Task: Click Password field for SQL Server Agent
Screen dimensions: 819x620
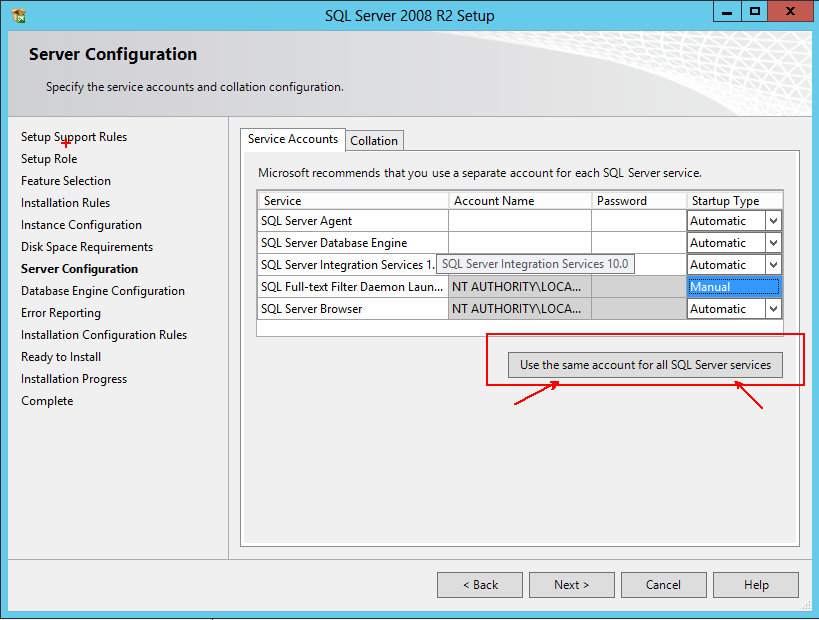Action: click(639, 221)
